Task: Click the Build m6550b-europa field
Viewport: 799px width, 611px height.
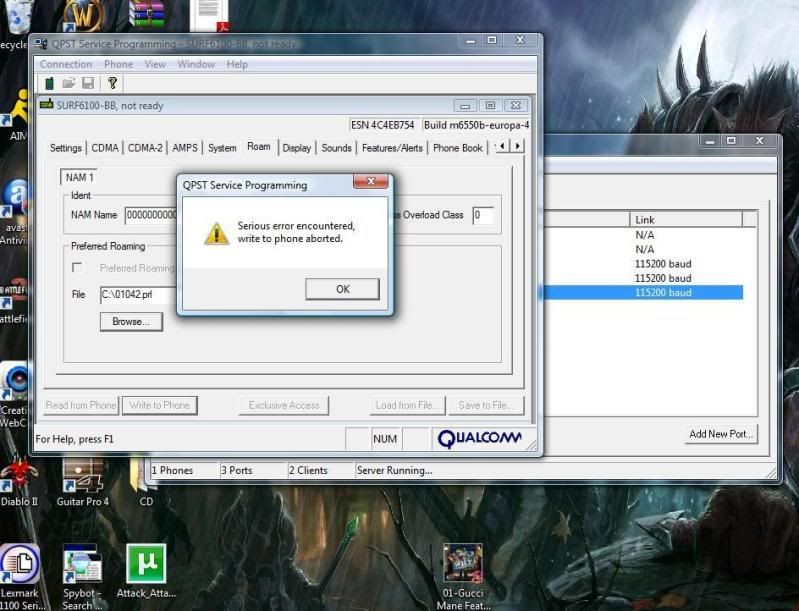Action: coord(476,125)
